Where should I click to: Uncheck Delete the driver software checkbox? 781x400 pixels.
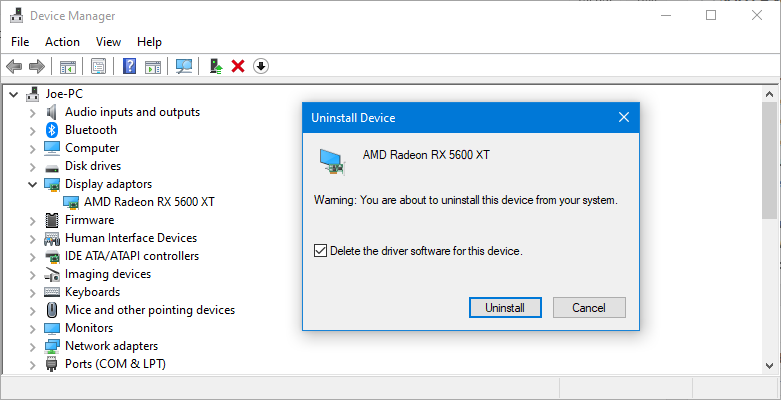point(320,251)
